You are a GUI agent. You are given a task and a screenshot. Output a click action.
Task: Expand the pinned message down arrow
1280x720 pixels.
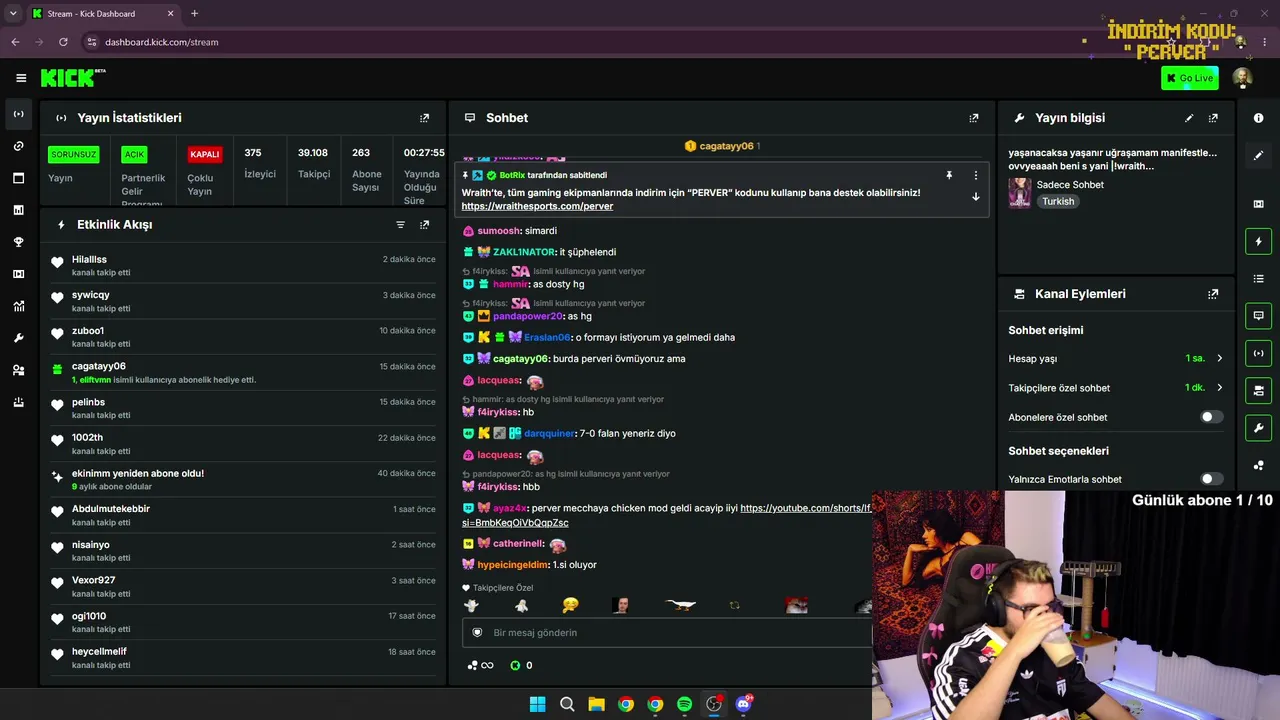[x=976, y=197]
